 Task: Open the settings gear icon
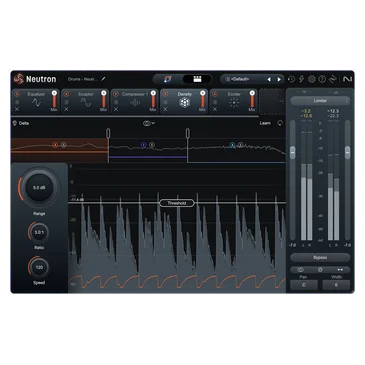coord(312,79)
